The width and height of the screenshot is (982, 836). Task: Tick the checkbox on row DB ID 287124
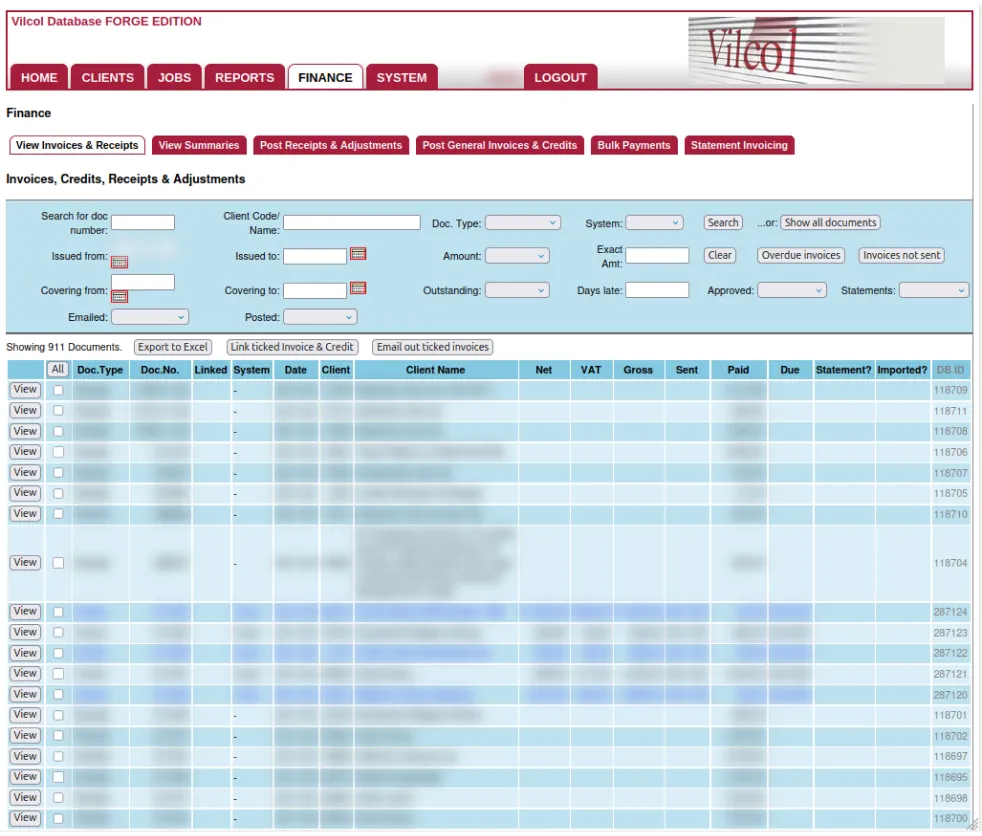(x=58, y=611)
